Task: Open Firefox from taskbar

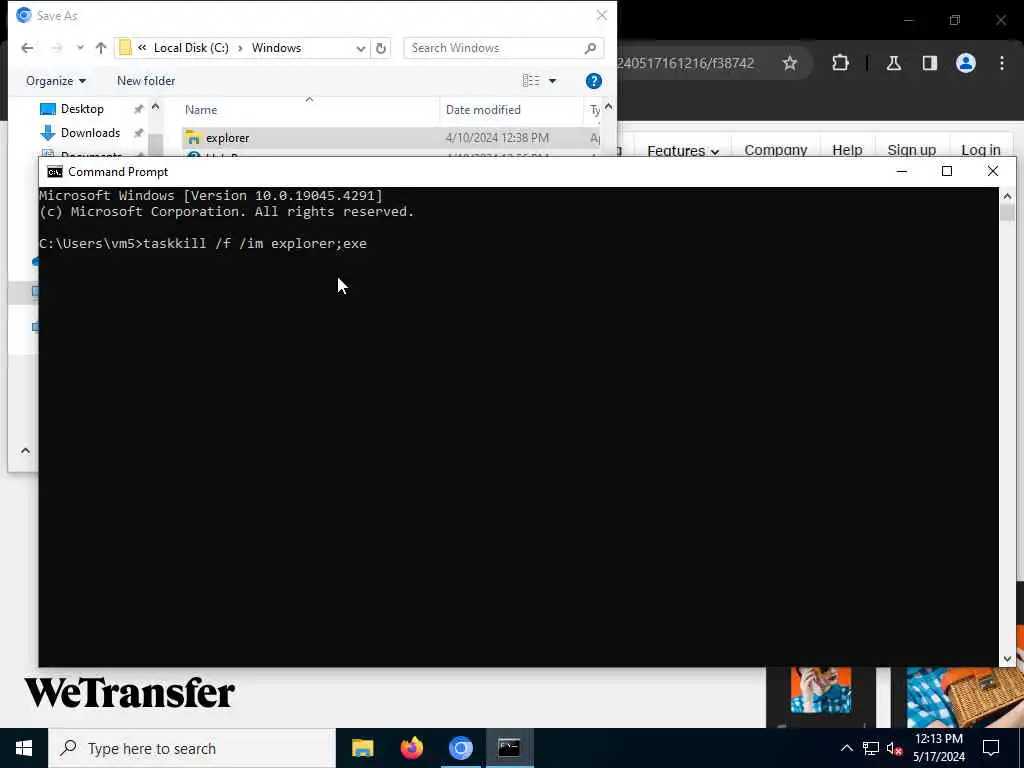Action: 411,748
